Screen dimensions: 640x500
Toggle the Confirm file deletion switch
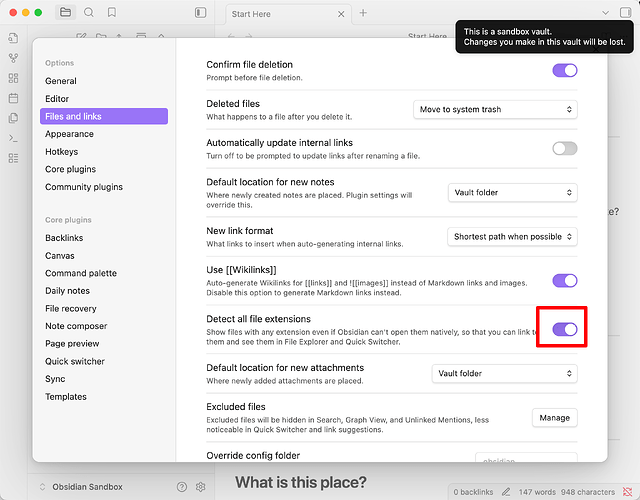click(x=565, y=70)
